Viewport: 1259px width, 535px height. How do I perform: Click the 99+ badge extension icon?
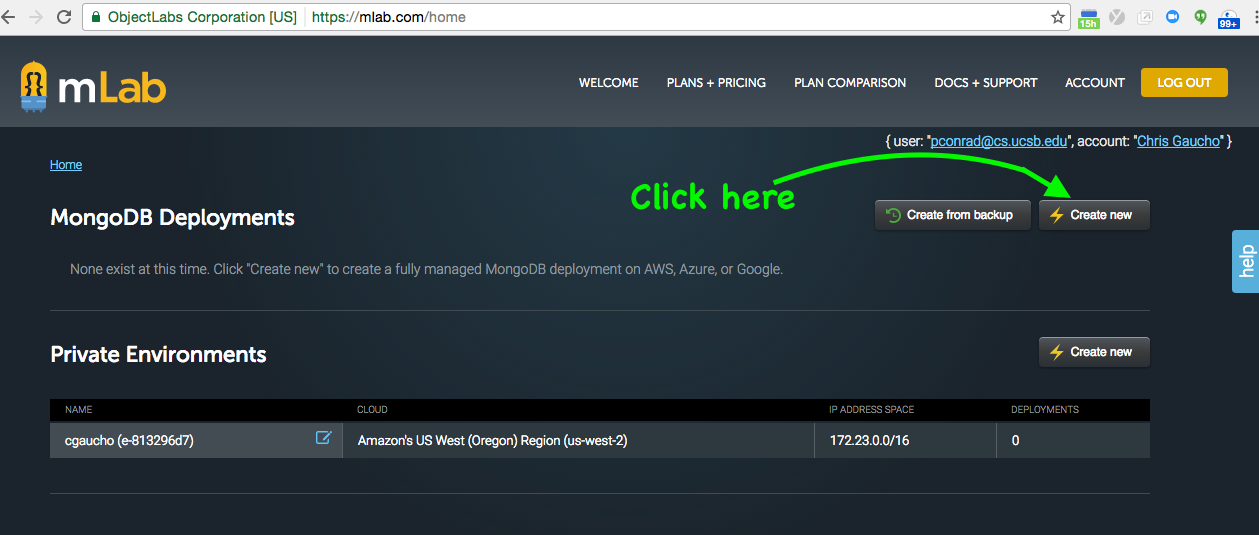(x=1229, y=18)
